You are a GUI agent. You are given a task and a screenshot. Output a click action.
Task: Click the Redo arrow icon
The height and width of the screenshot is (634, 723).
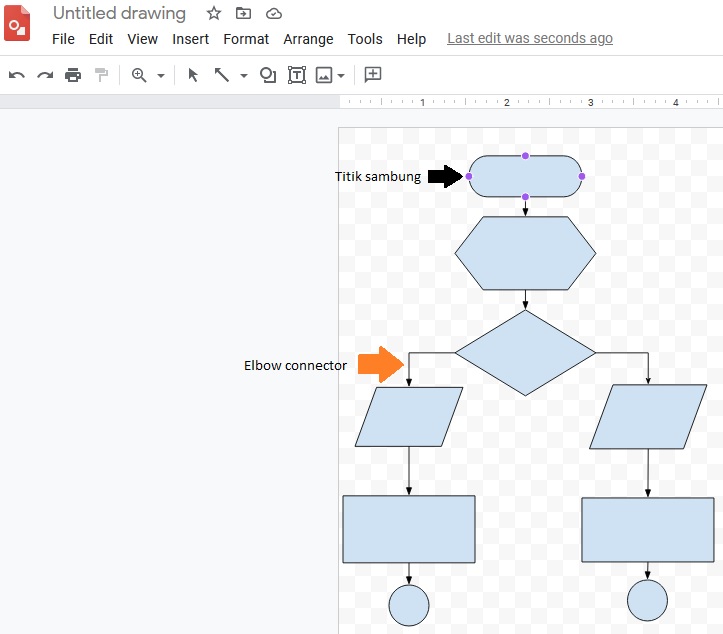coord(45,75)
